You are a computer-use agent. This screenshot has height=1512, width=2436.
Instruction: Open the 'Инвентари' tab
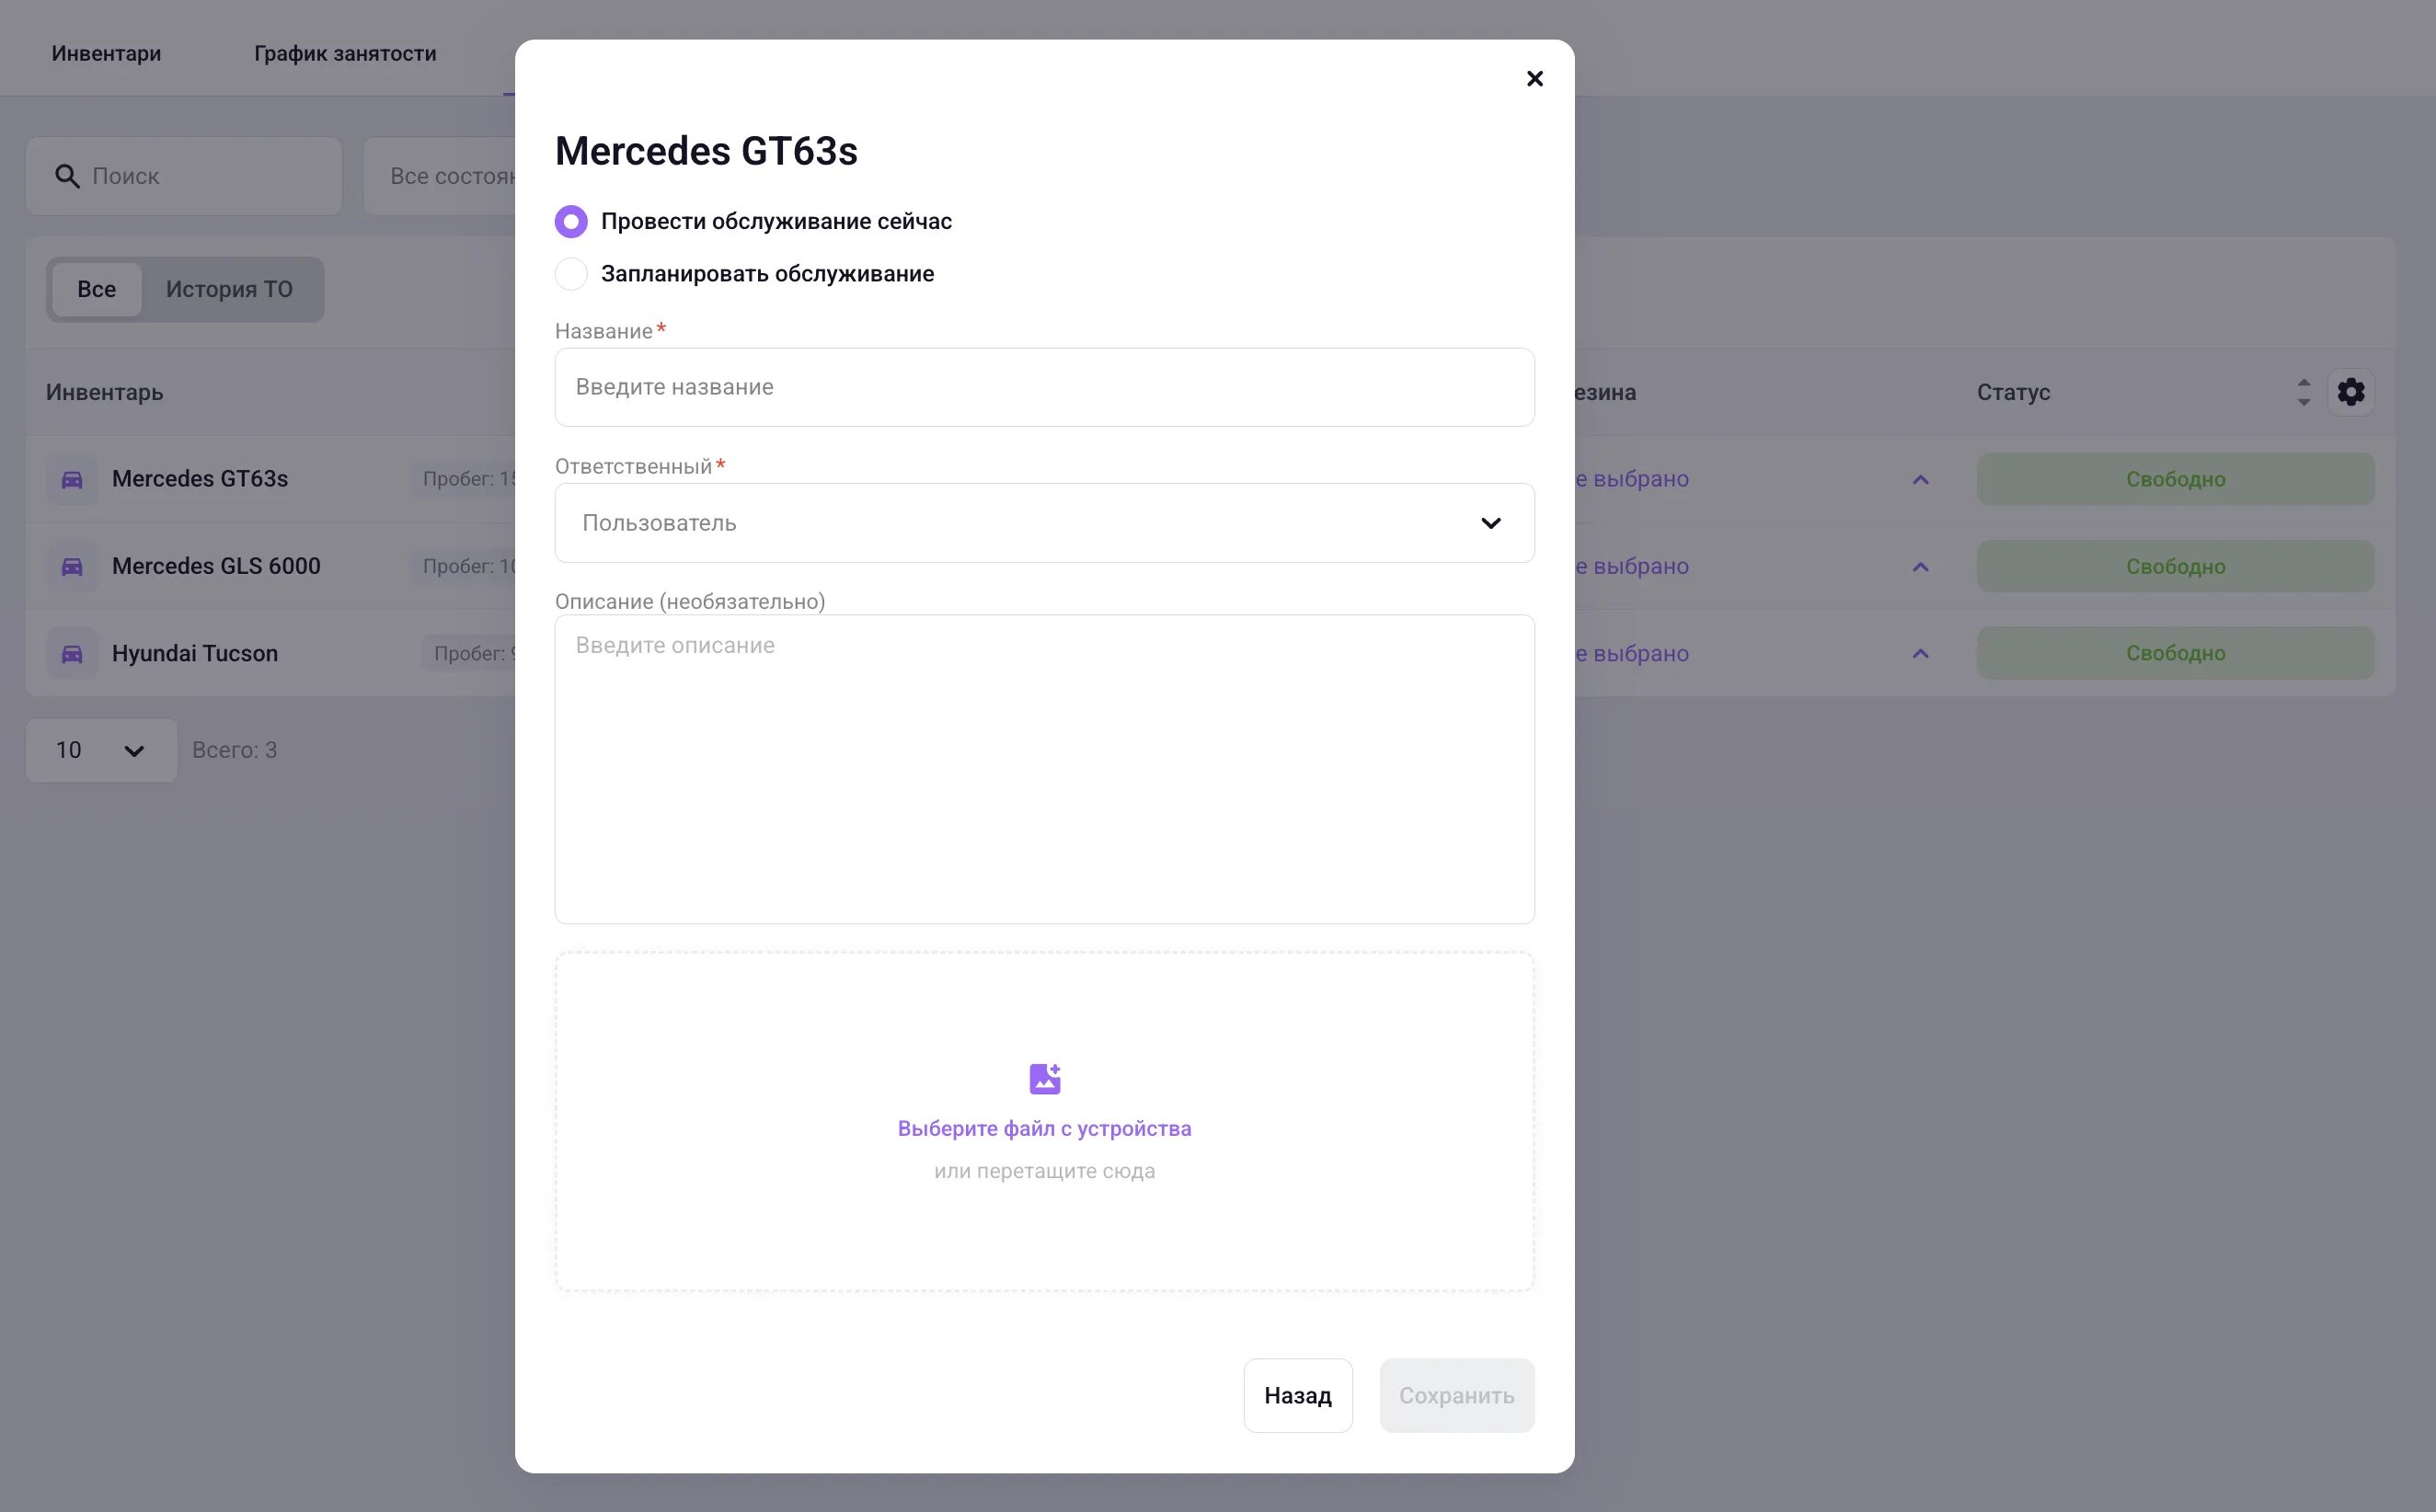tap(106, 53)
